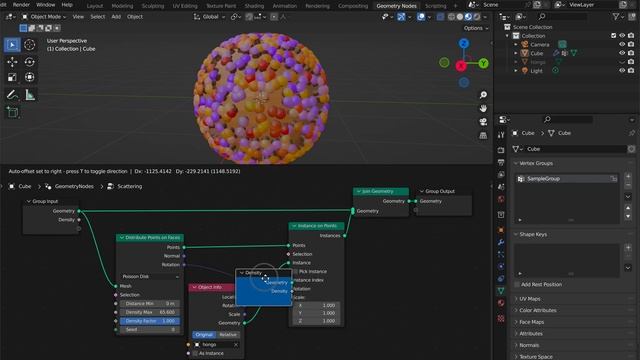Screen dimensions: 640x360
Task: Open the Modifier properties wrench tab
Action: [x=501, y=242]
